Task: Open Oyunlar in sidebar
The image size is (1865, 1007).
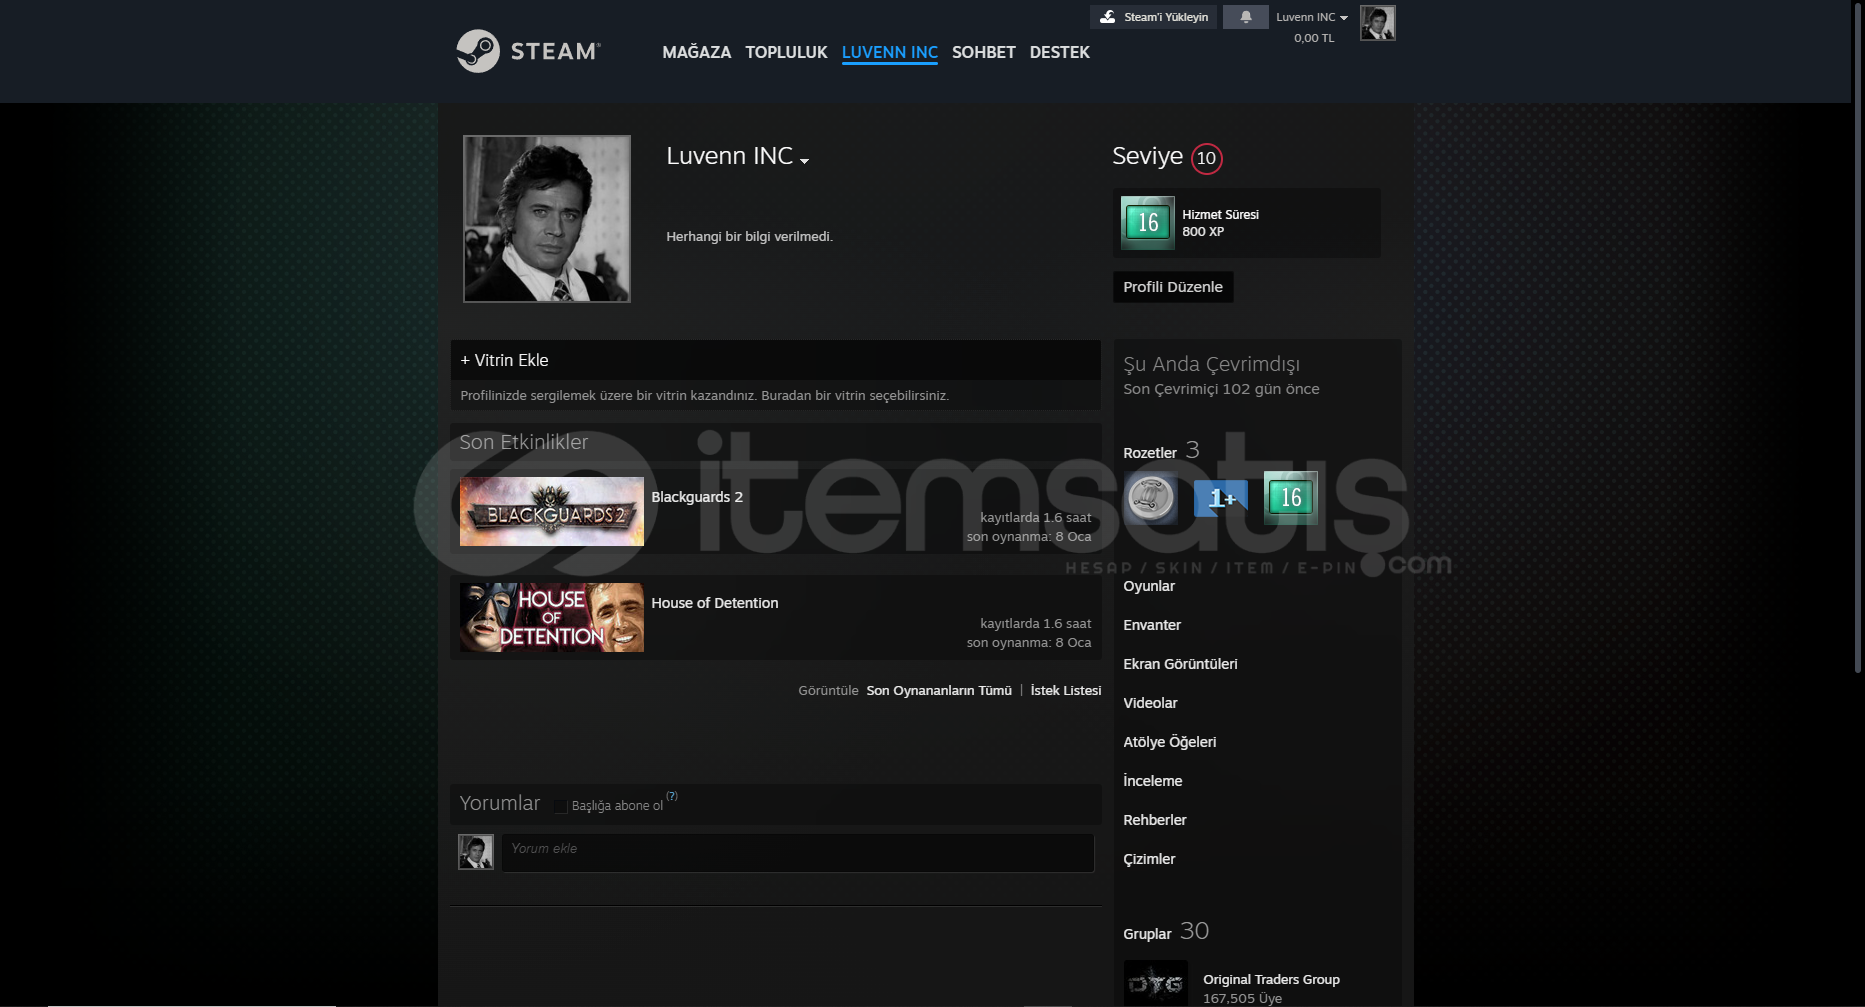Action: click(x=1149, y=586)
